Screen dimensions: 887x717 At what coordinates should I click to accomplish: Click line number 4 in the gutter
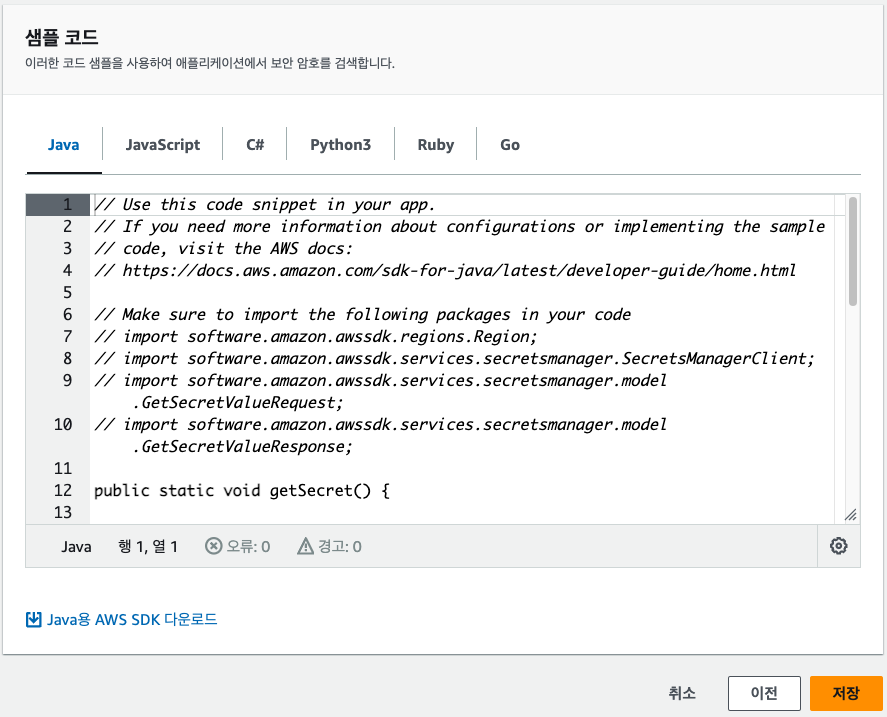[67, 271]
